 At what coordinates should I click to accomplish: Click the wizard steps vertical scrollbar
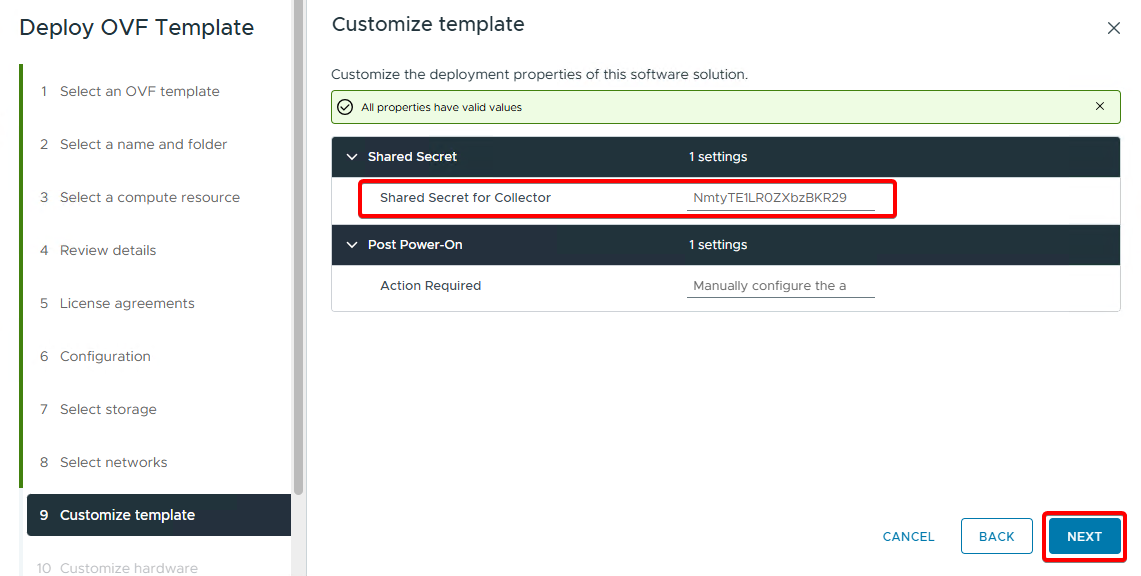[x=298, y=250]
